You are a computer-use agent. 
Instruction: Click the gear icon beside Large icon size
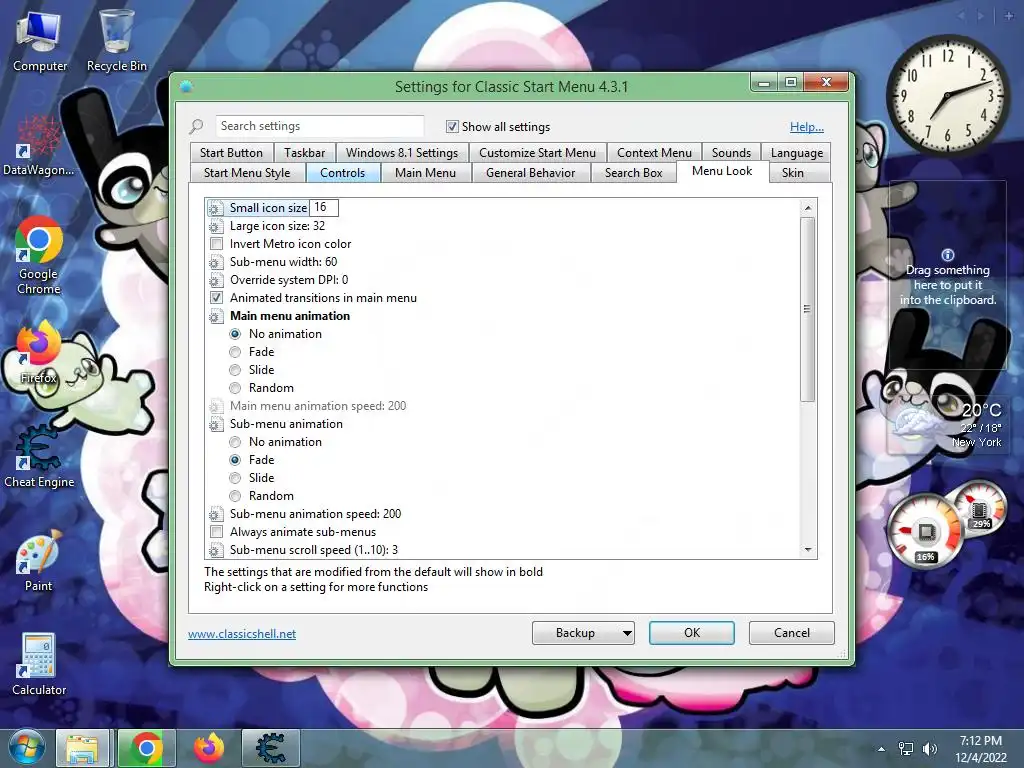[215, 226]
